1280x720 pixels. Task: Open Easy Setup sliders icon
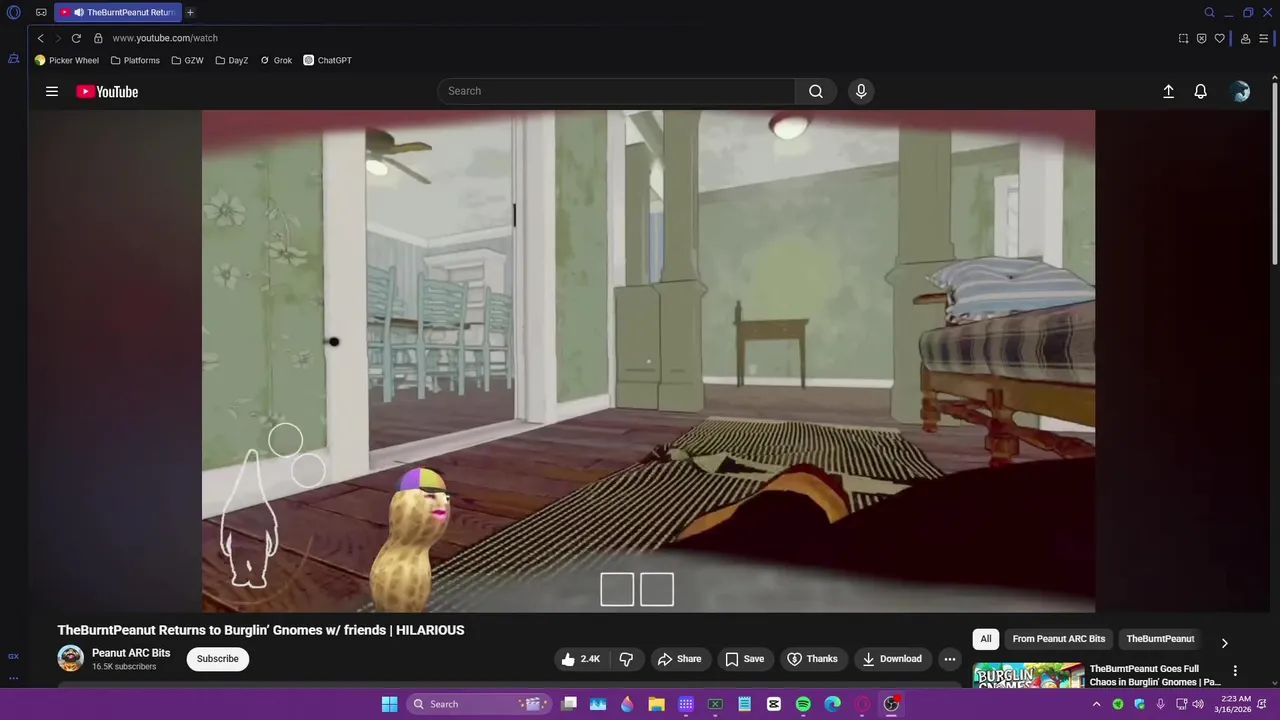click(x=1264, y=38)
